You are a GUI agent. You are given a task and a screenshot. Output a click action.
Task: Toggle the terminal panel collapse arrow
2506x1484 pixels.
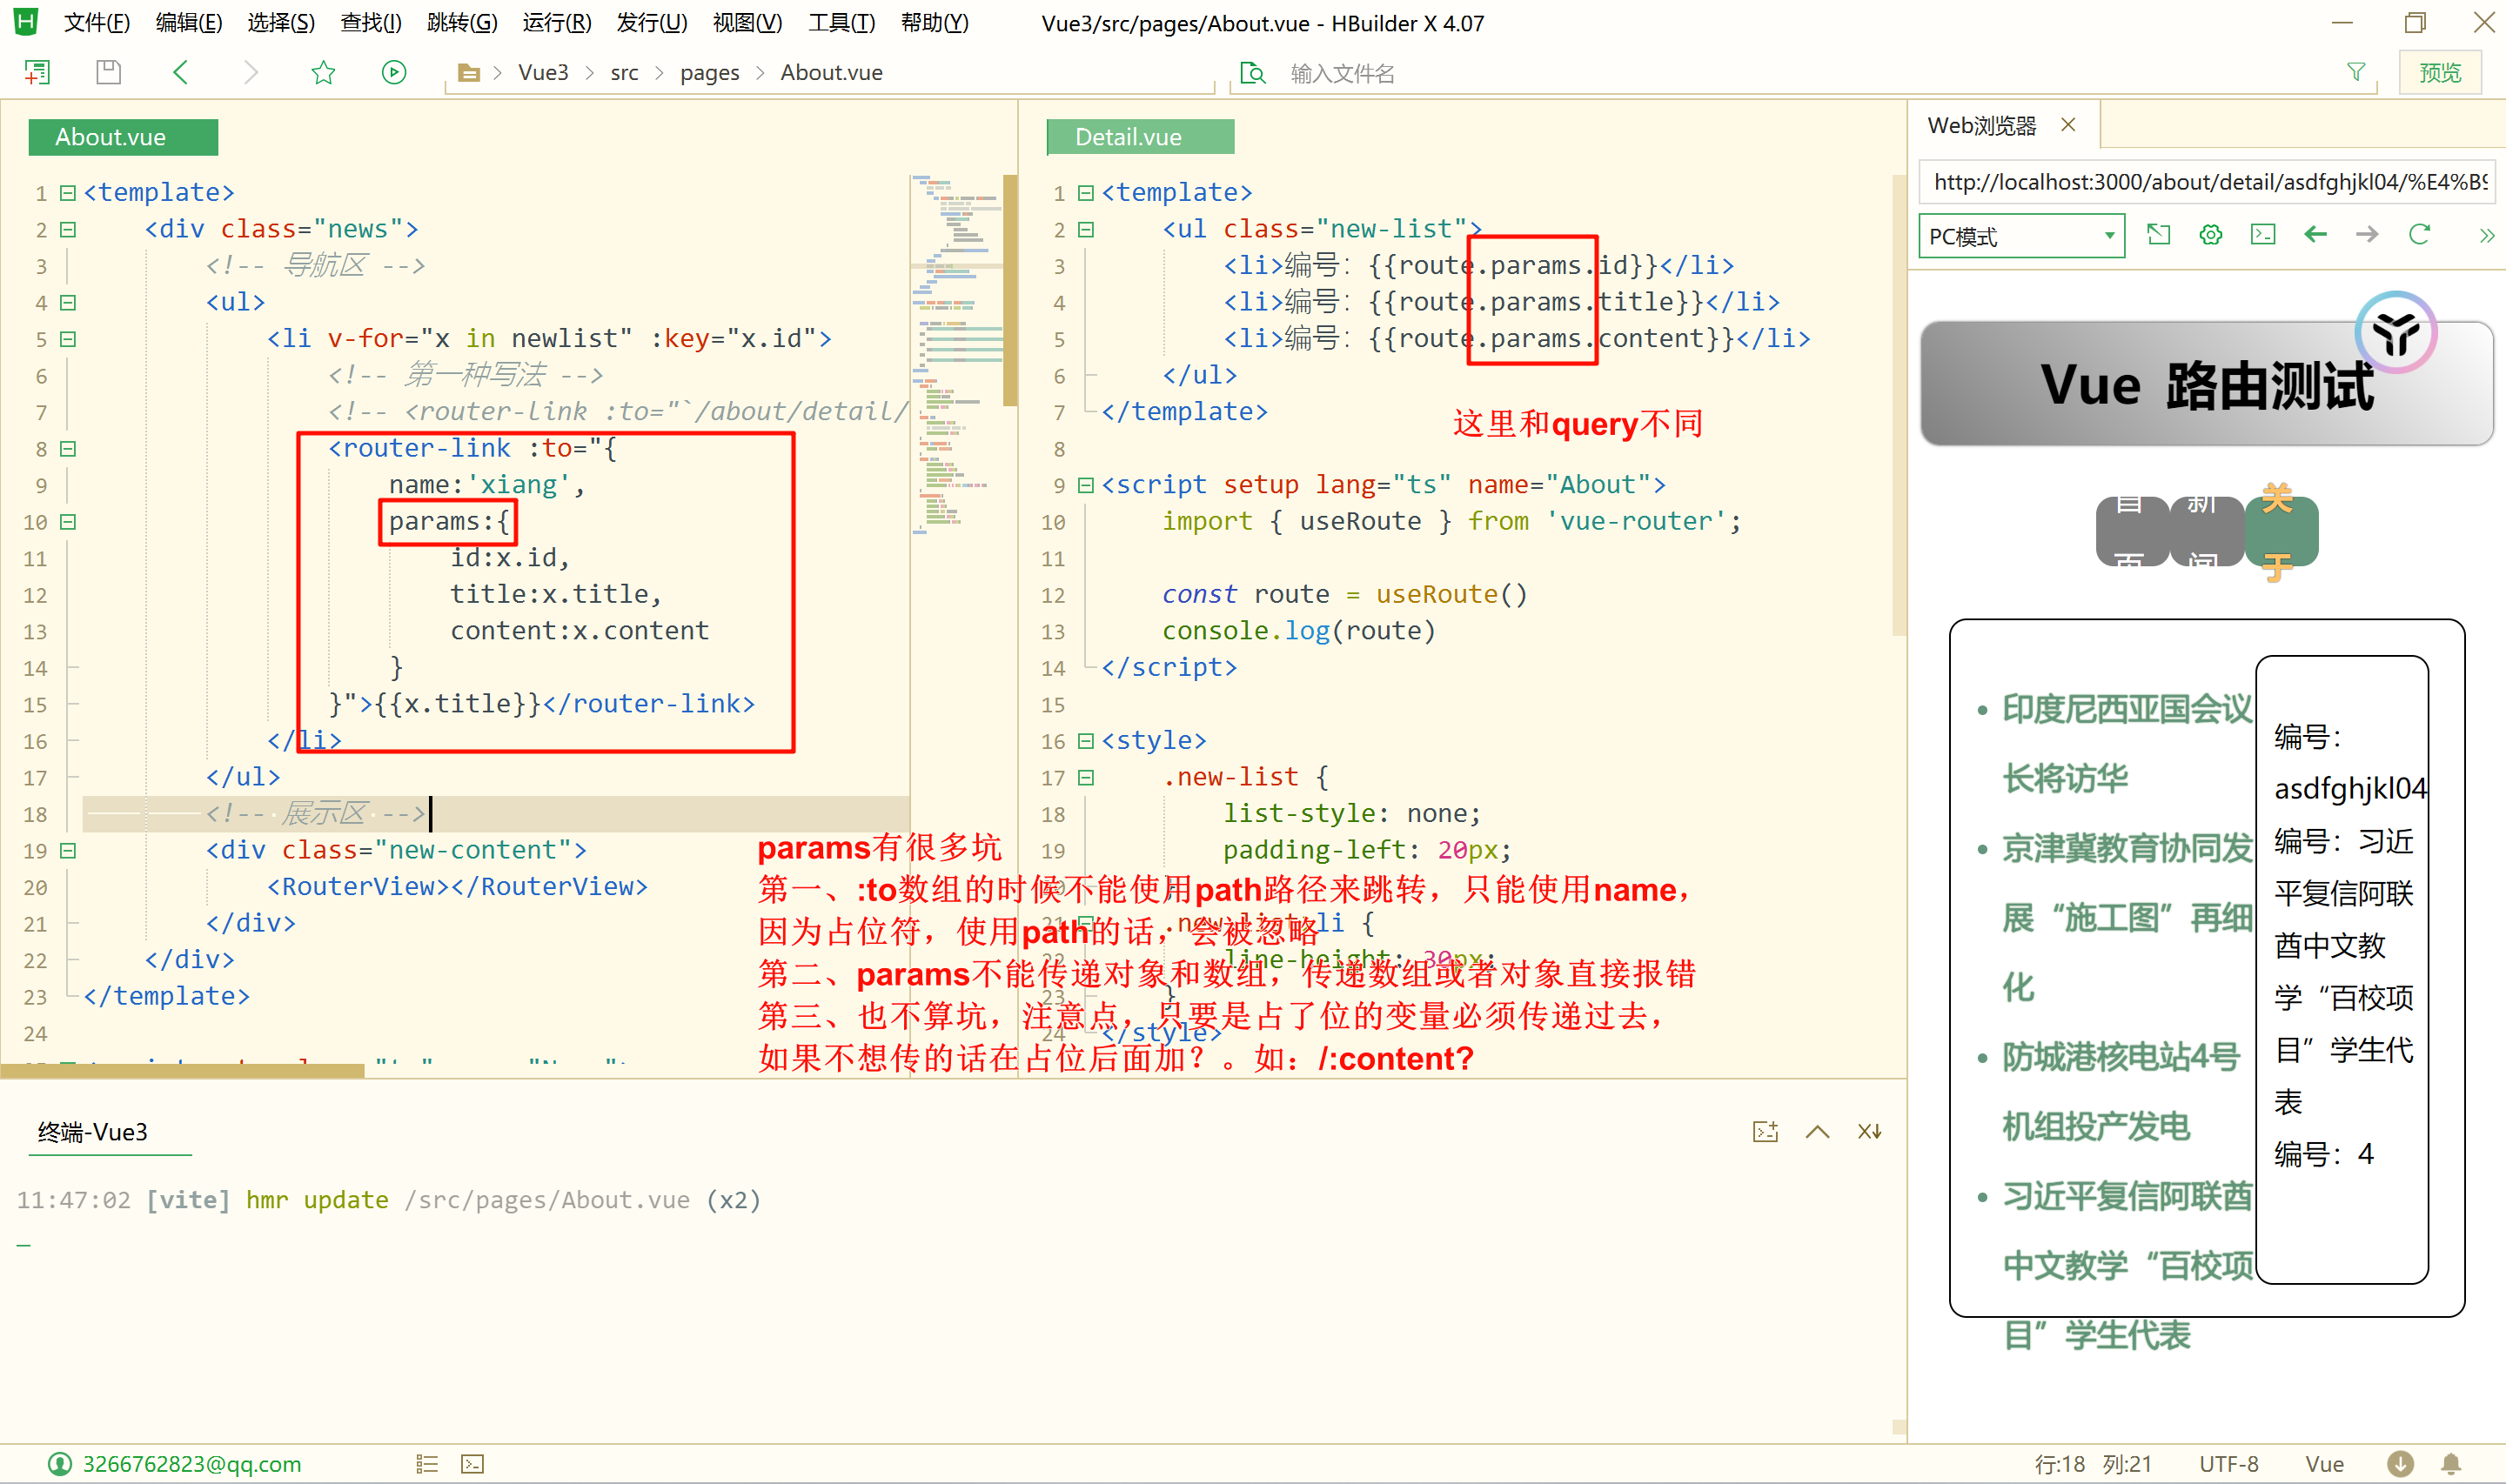coord(1817,1132)
